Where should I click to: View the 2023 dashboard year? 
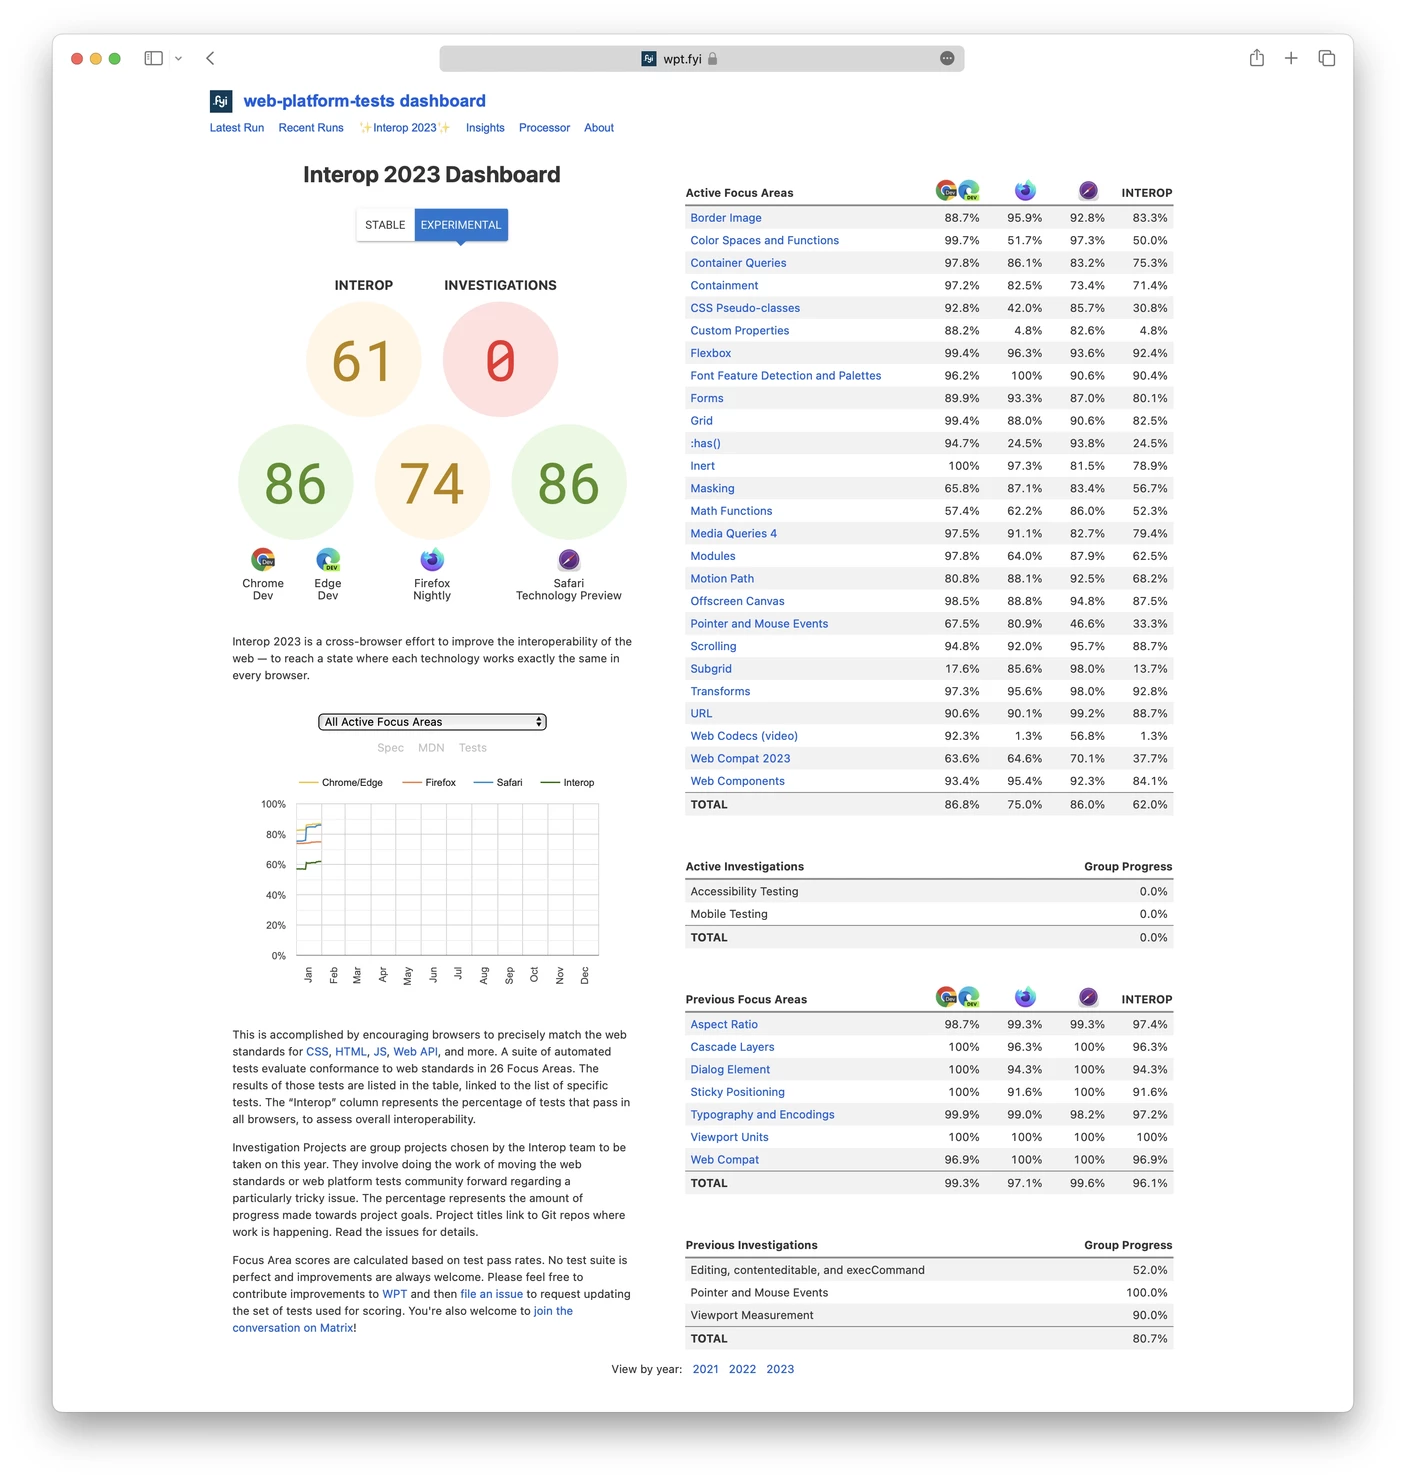pyautogui.click(x=780, y=1370)
